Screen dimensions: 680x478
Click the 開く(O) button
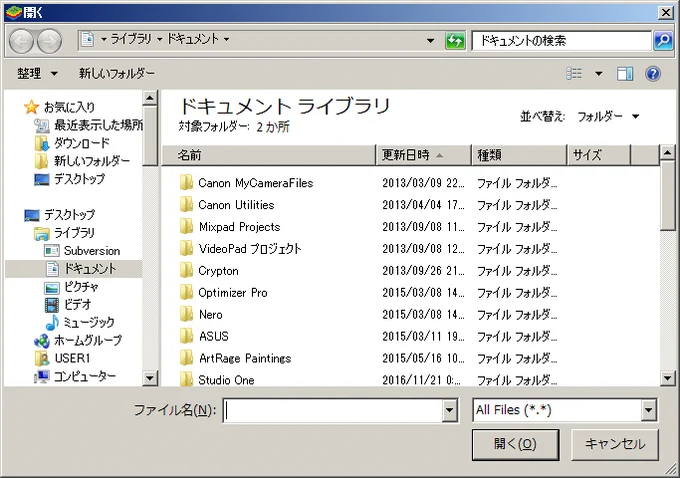[x=515, y=444]
